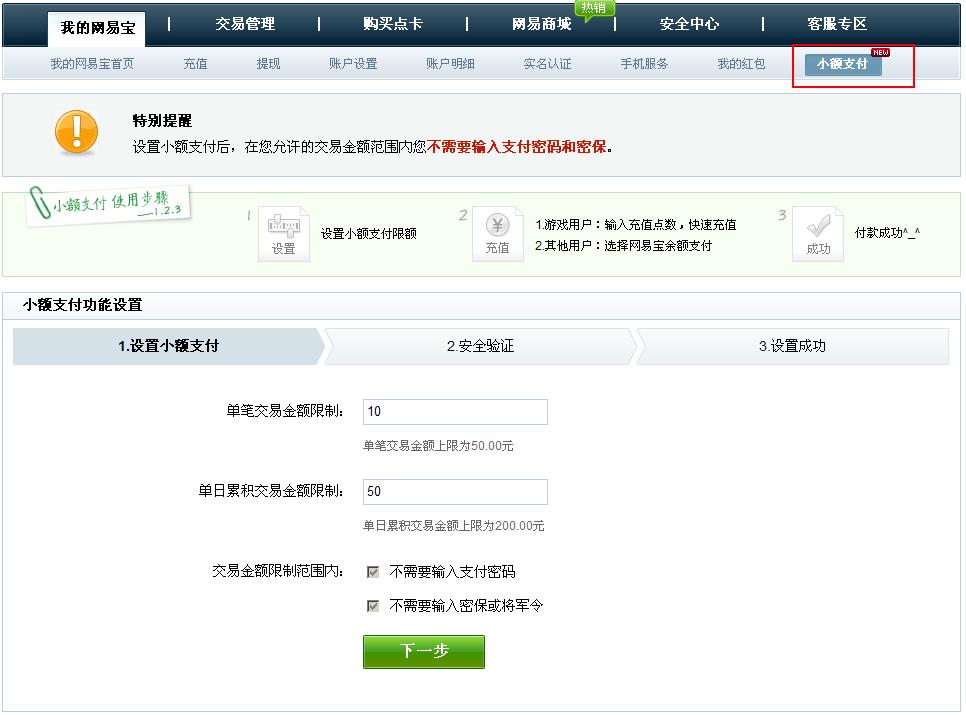Go to 我的网易宝首页 submenu
This screenshot has height=715, width=966.
(x=92, y=63)
